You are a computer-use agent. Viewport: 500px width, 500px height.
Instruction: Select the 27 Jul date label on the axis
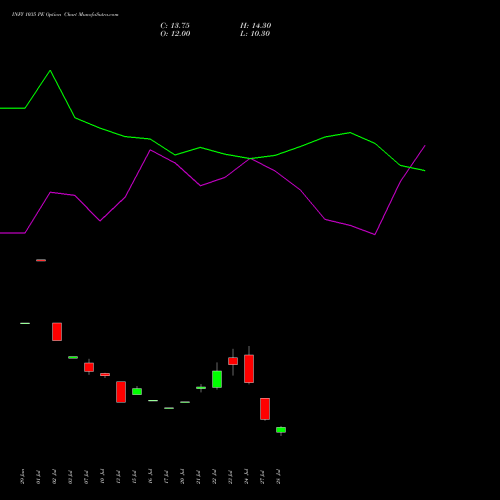262,477
